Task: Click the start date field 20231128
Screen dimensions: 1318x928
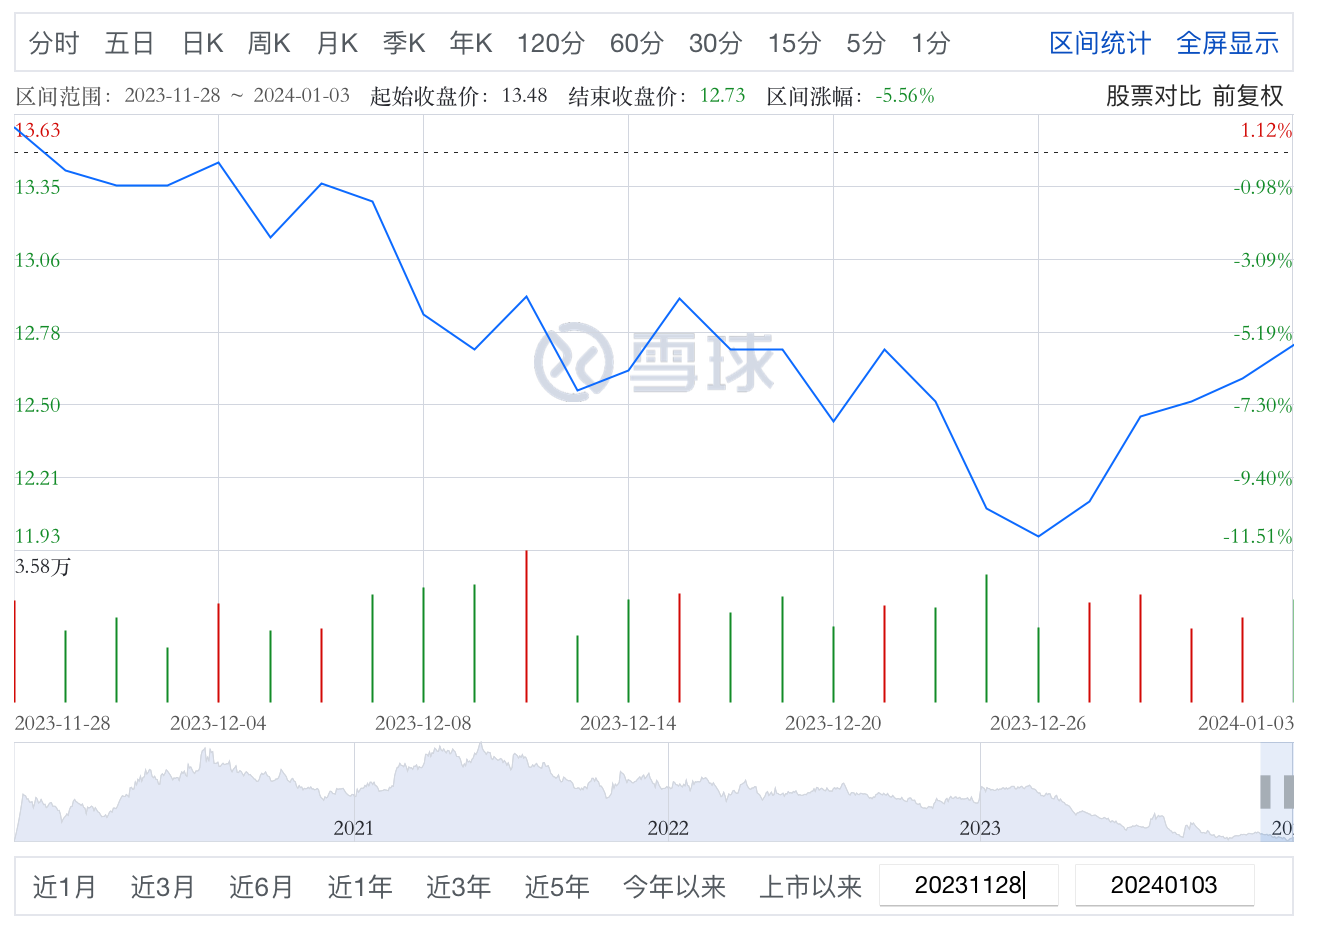Action: (x=968, y=885)
